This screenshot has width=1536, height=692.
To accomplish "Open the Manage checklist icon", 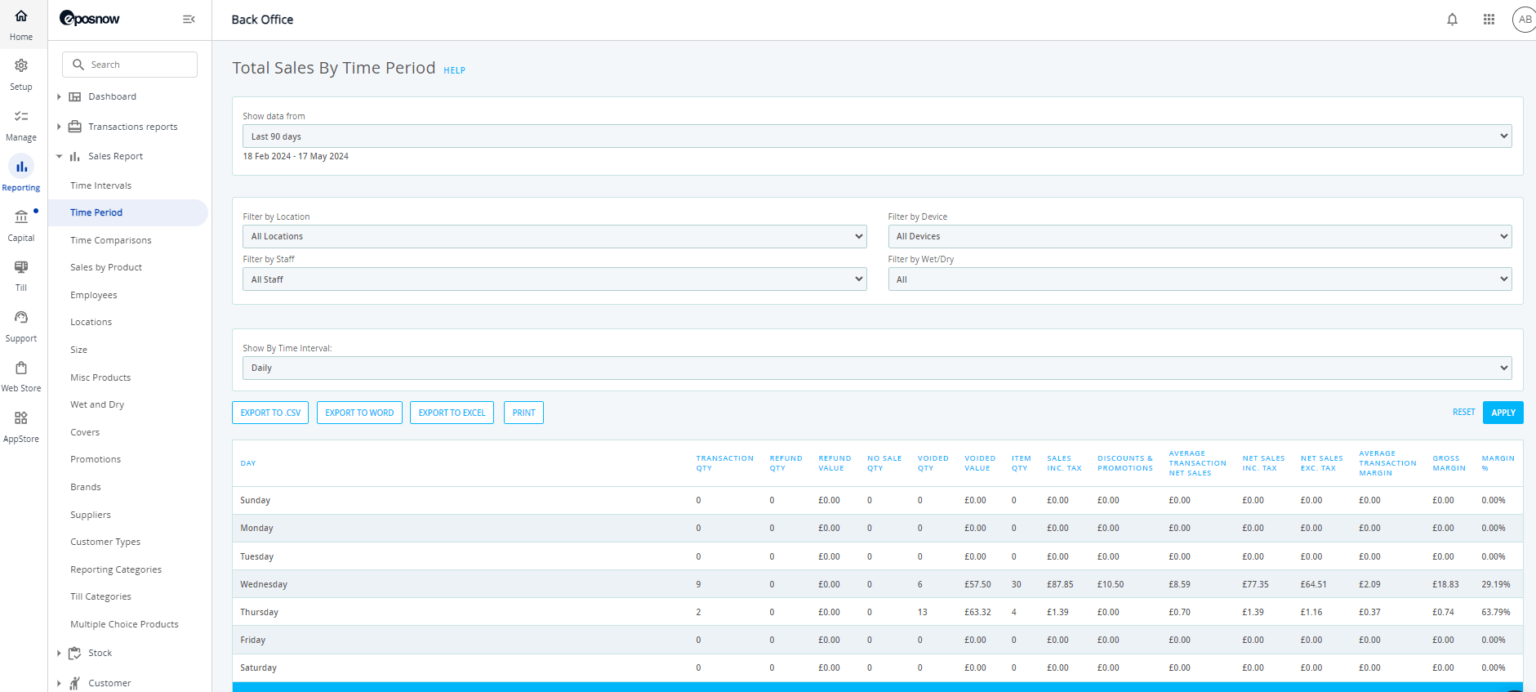I will (21, 116).
